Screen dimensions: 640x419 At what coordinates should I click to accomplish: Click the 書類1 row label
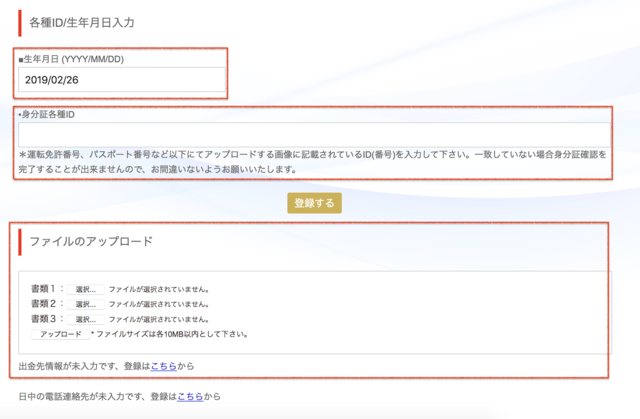tap(47, 290)
